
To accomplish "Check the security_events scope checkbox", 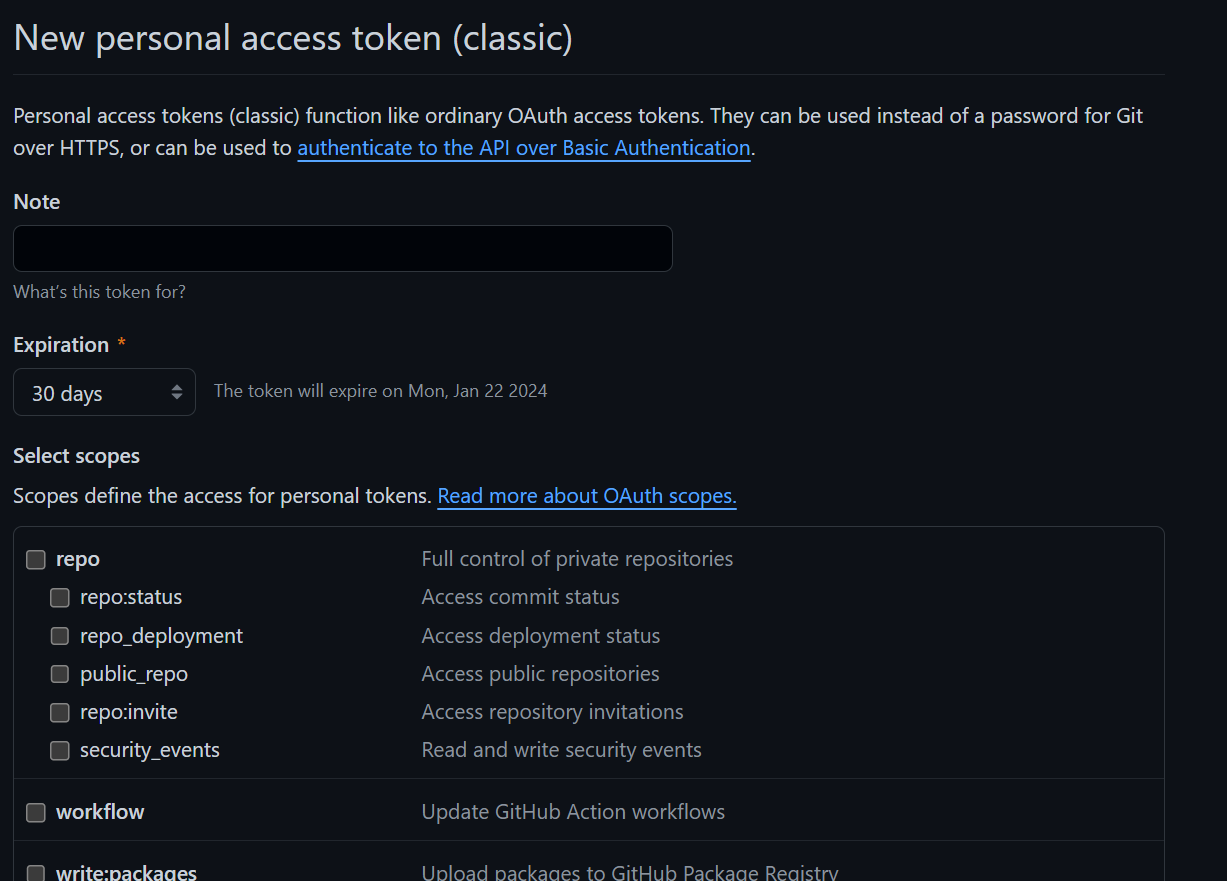I will coord(60,750).
